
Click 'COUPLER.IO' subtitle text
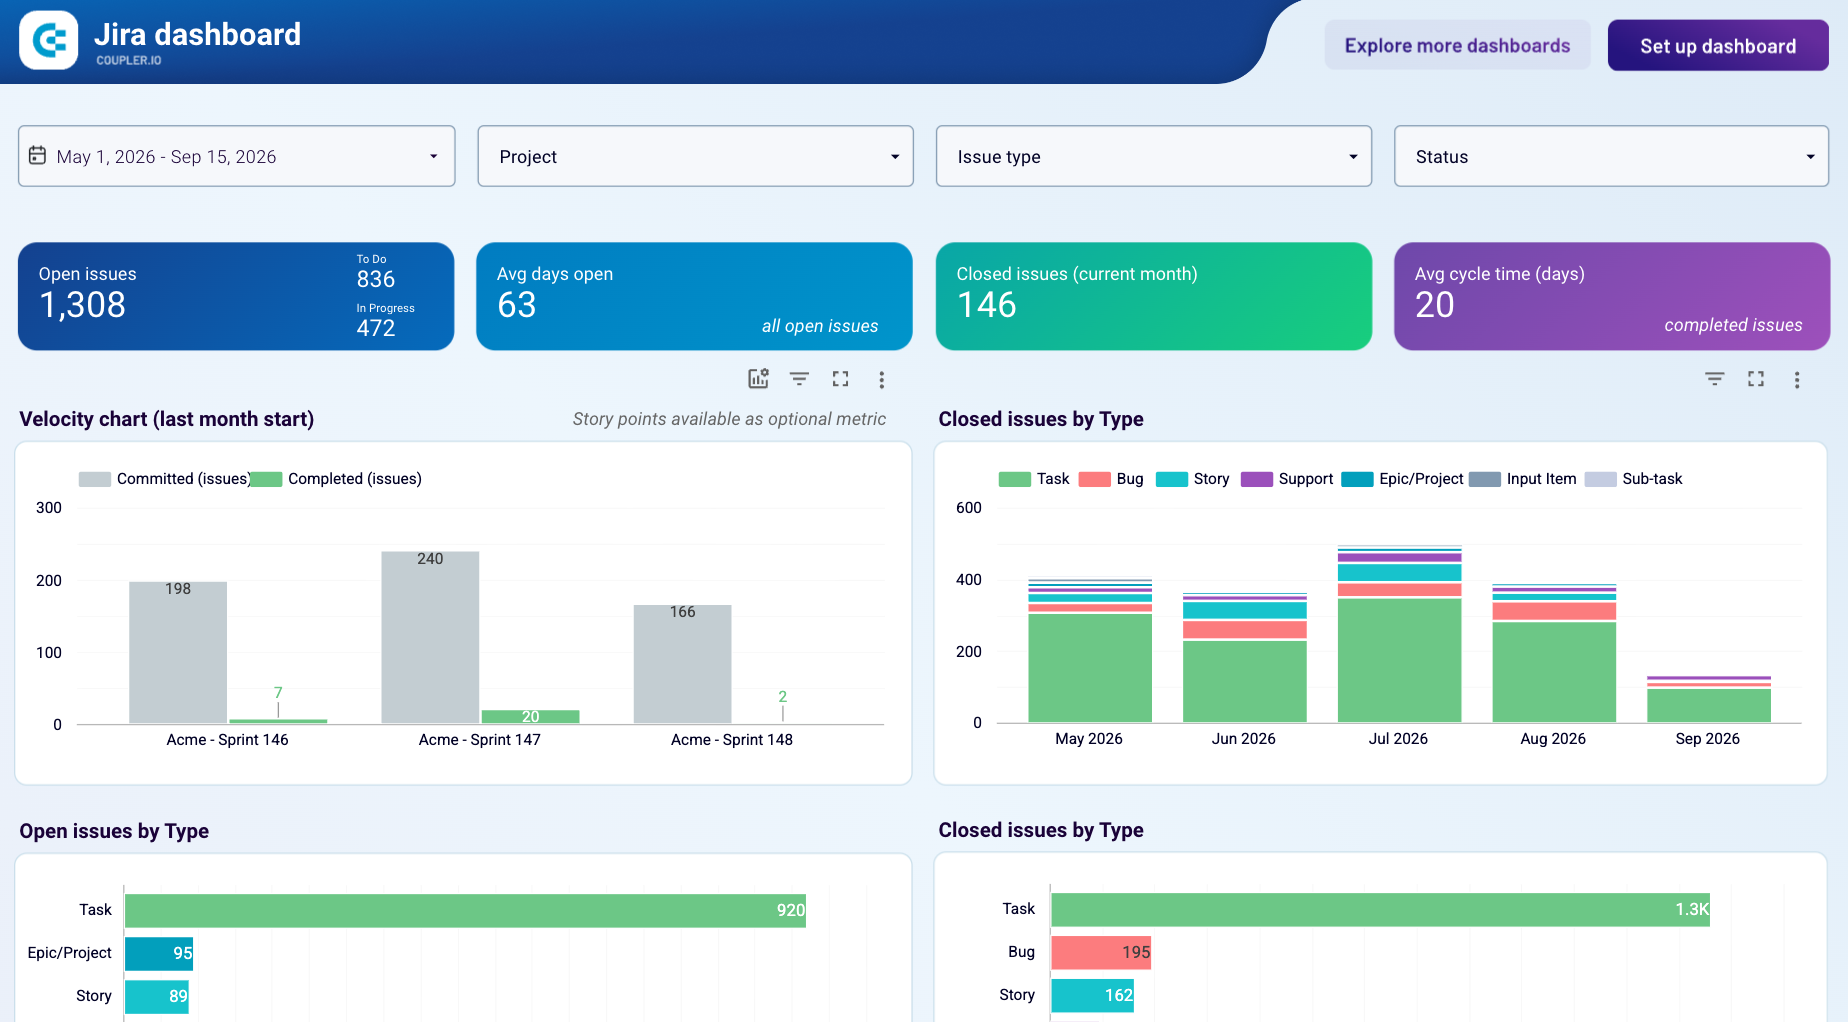pos(129,60)
